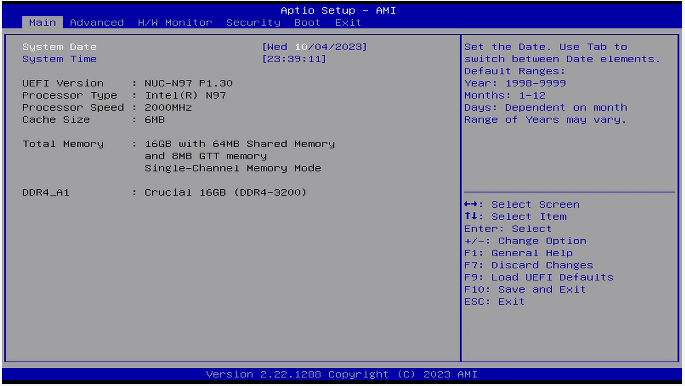Click the 8MB GTT memory line

pos(205,156)
